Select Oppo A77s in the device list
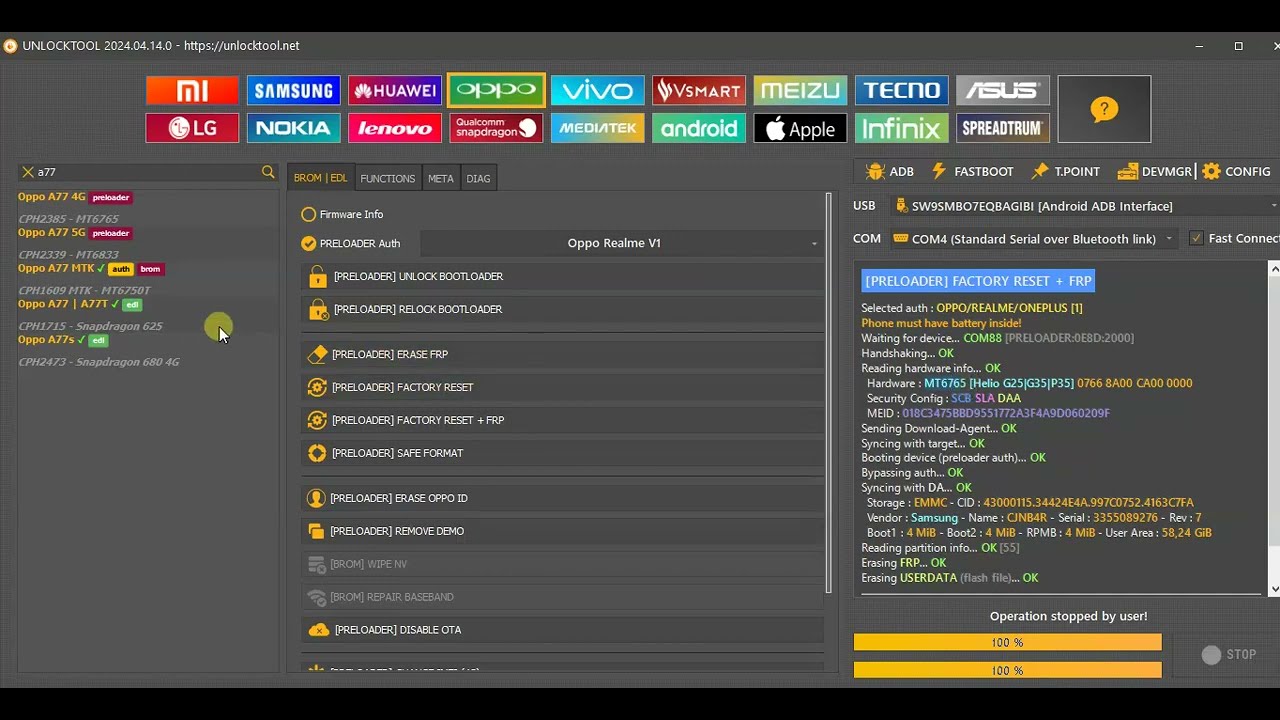 click(46, 340)
